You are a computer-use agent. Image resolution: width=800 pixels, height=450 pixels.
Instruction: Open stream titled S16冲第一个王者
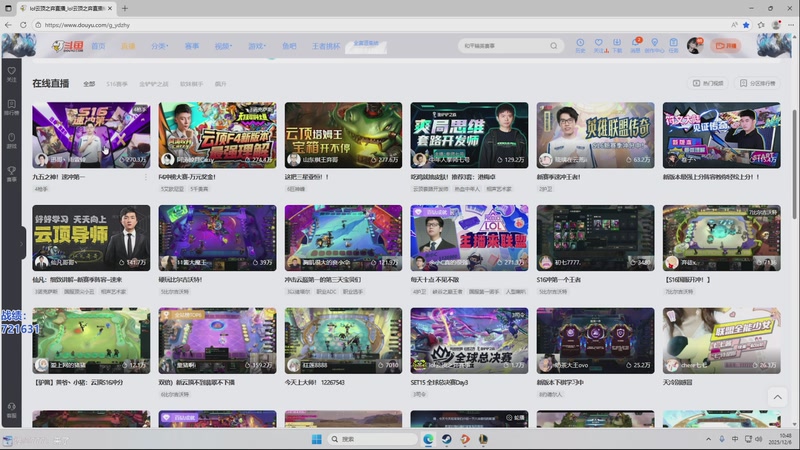(x=559, y=280)
